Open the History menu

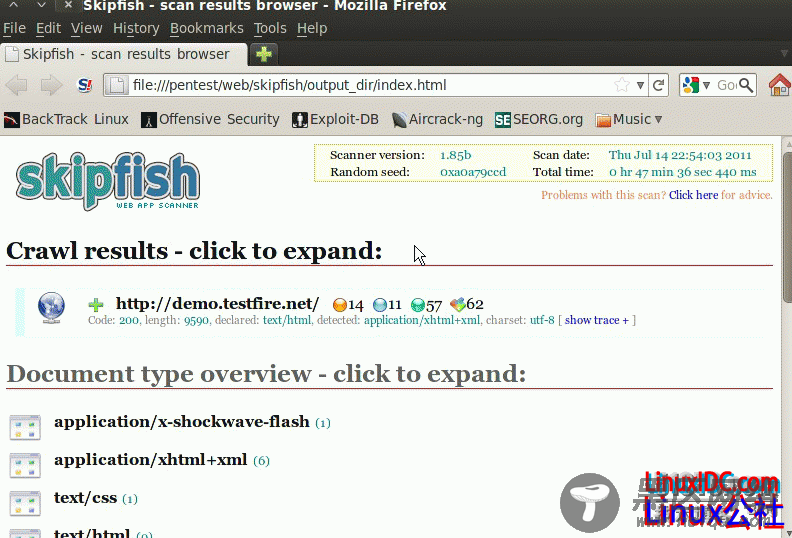click(136, 28)
